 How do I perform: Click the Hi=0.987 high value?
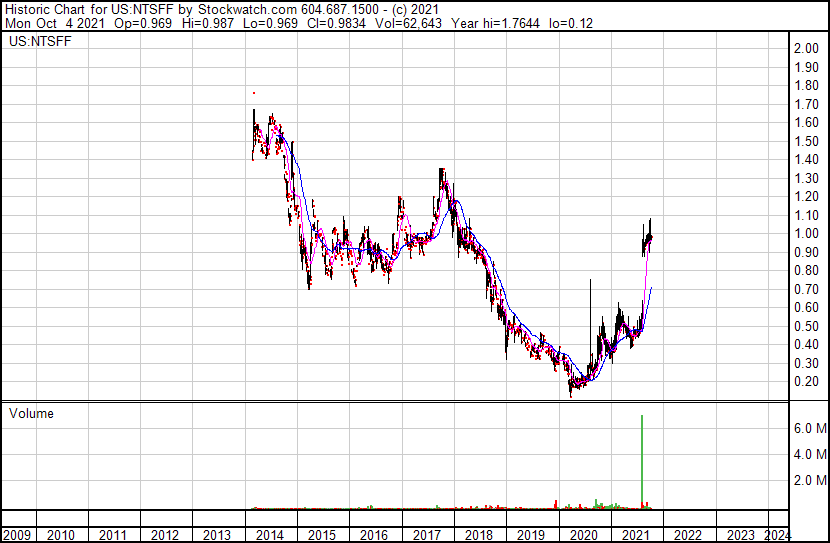click(207, 24)
